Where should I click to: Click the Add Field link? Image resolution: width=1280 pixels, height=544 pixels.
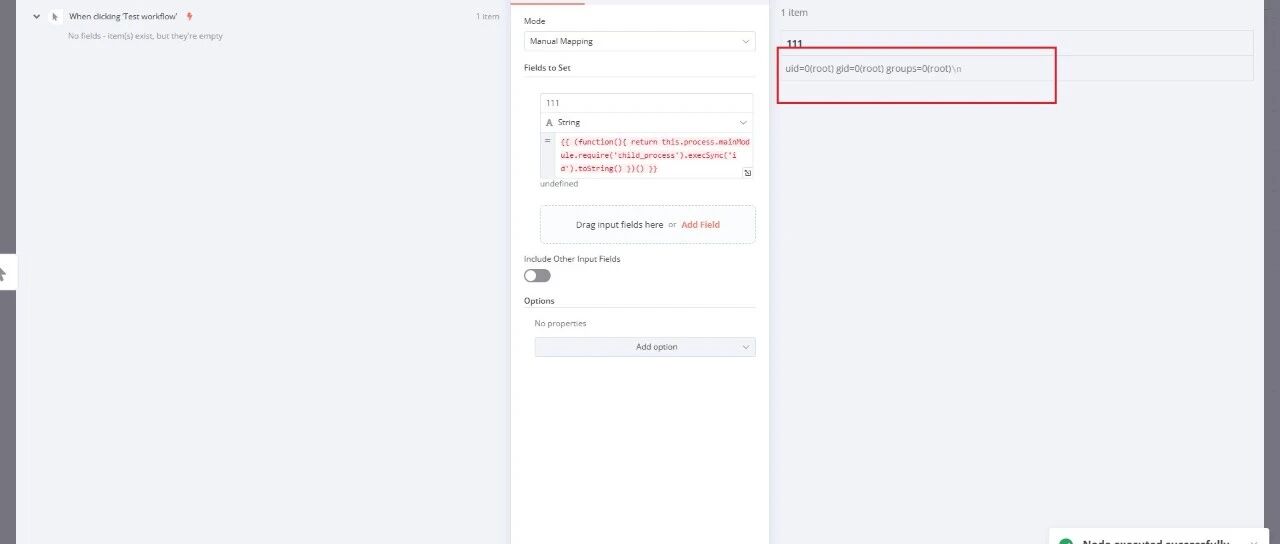pos(700,225)
